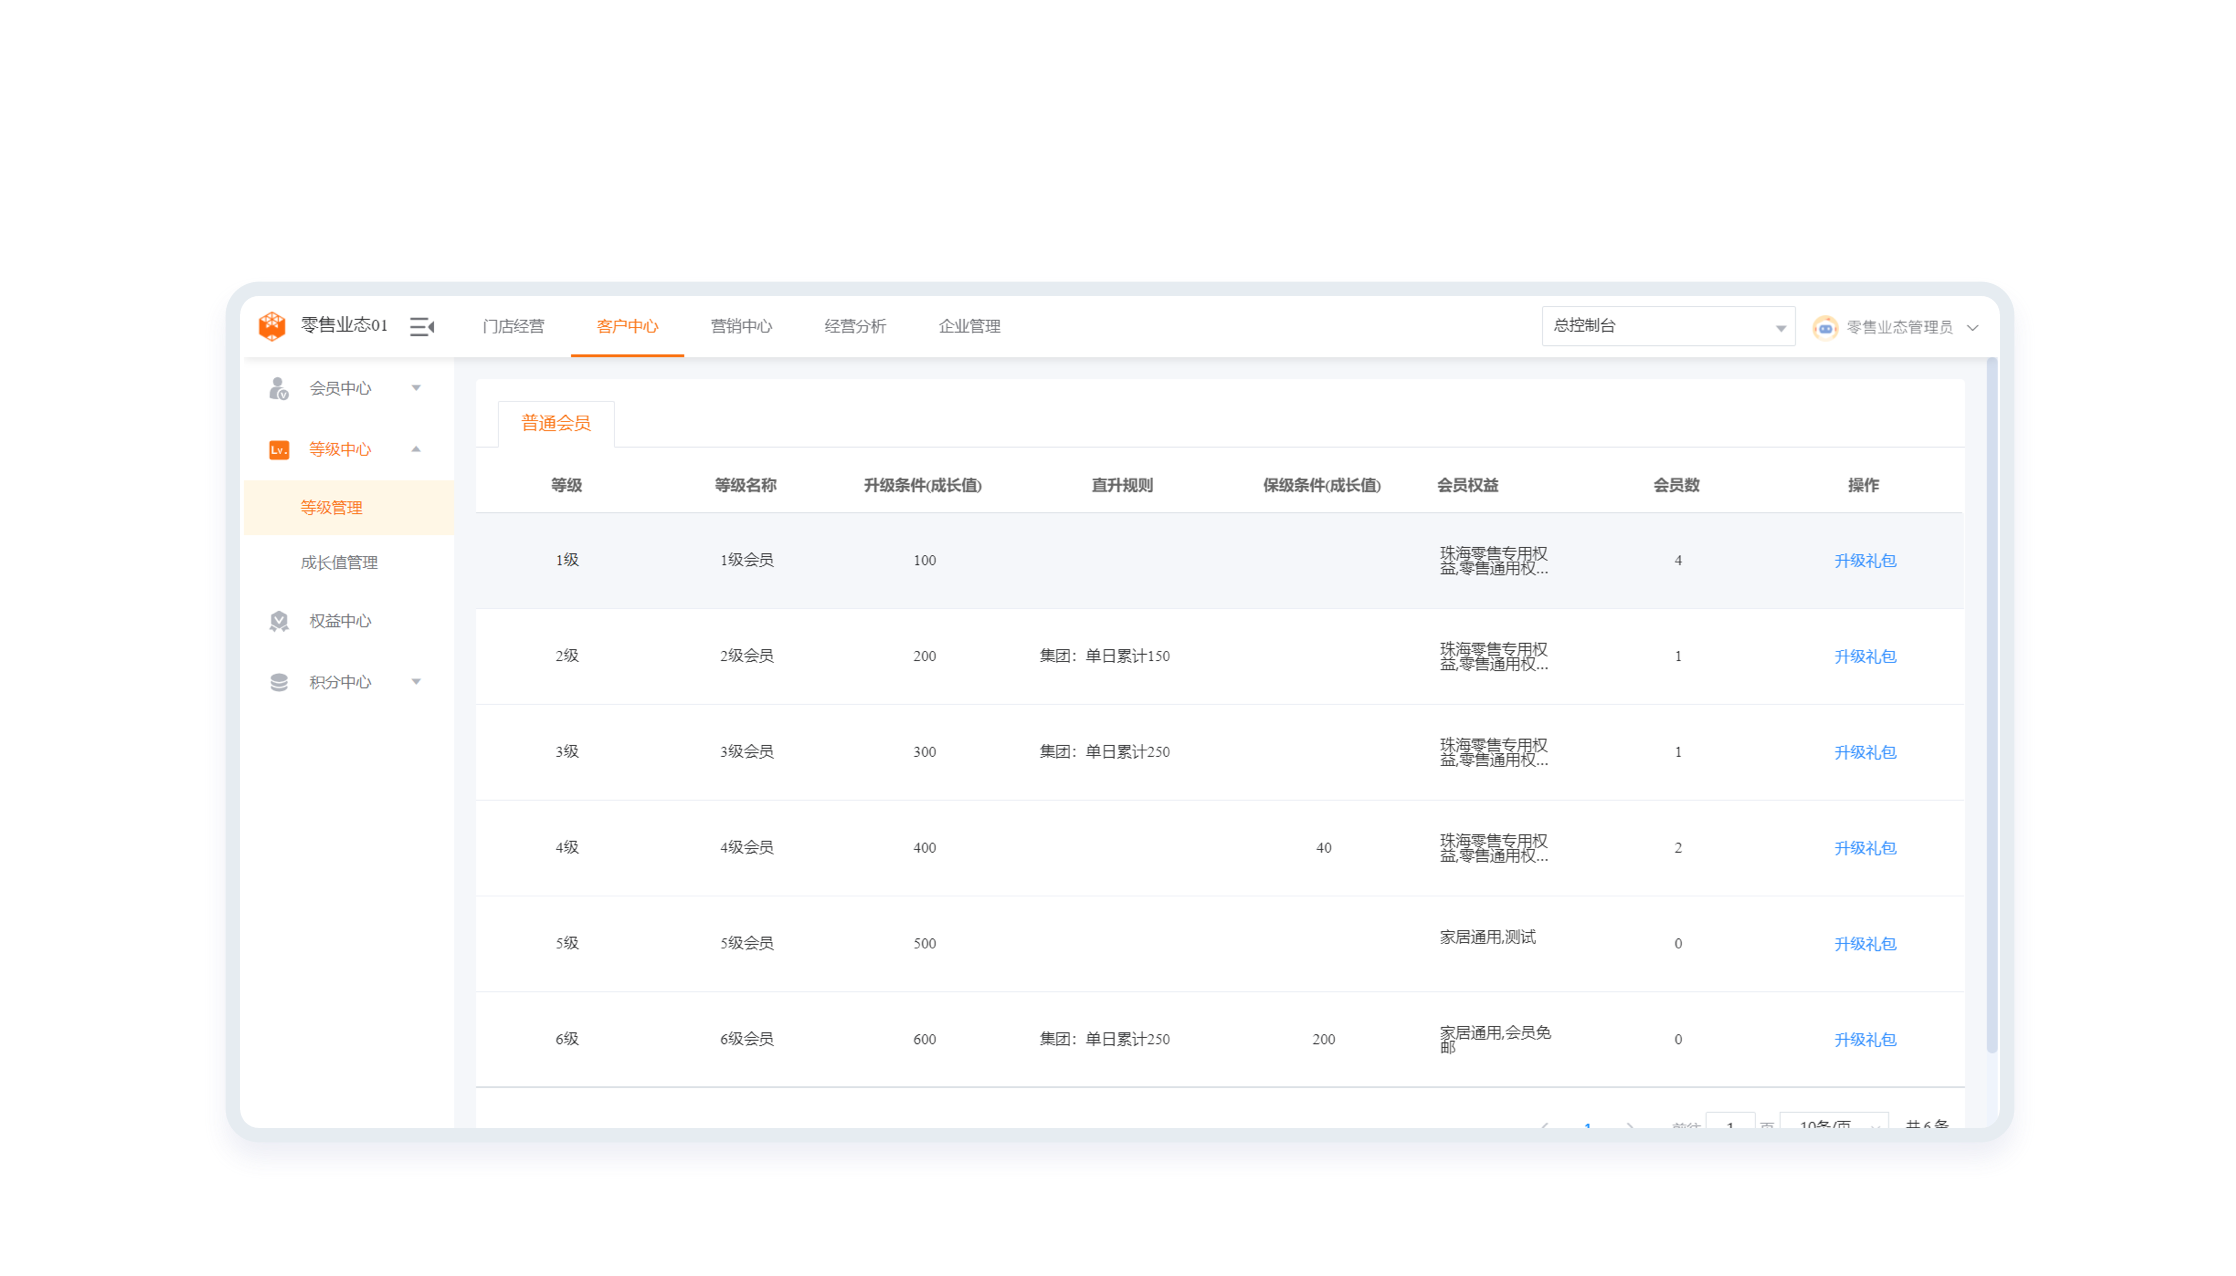Go to the next page arrow
This screenshot has height=1276, width=2236.
(x=1630, y=1124)
